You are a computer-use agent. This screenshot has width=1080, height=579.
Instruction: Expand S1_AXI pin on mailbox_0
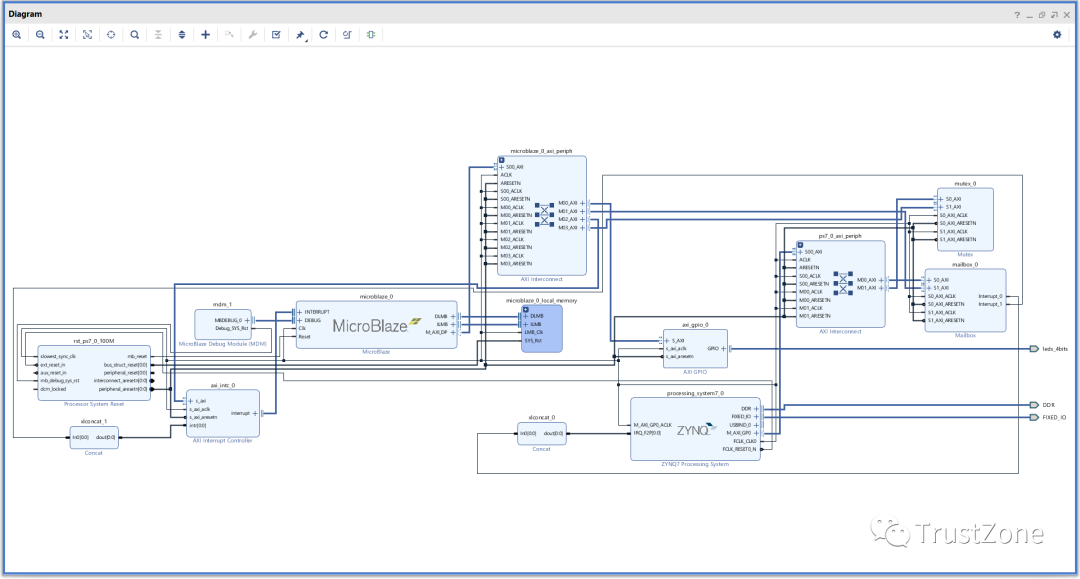point(928,288)
